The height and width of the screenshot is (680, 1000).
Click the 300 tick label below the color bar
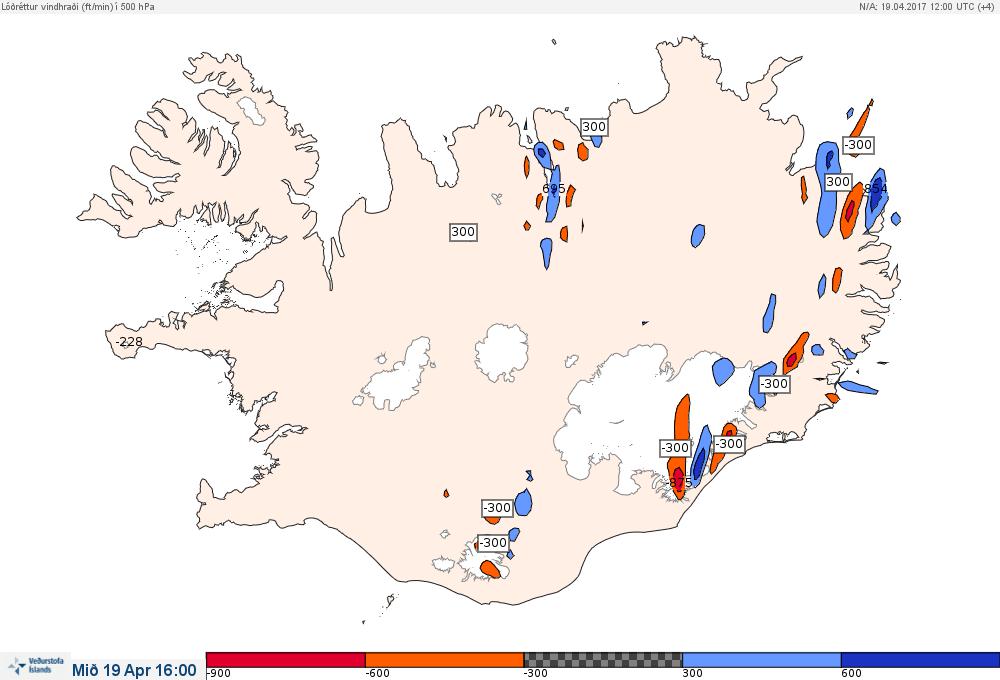(x=693, y=674)
